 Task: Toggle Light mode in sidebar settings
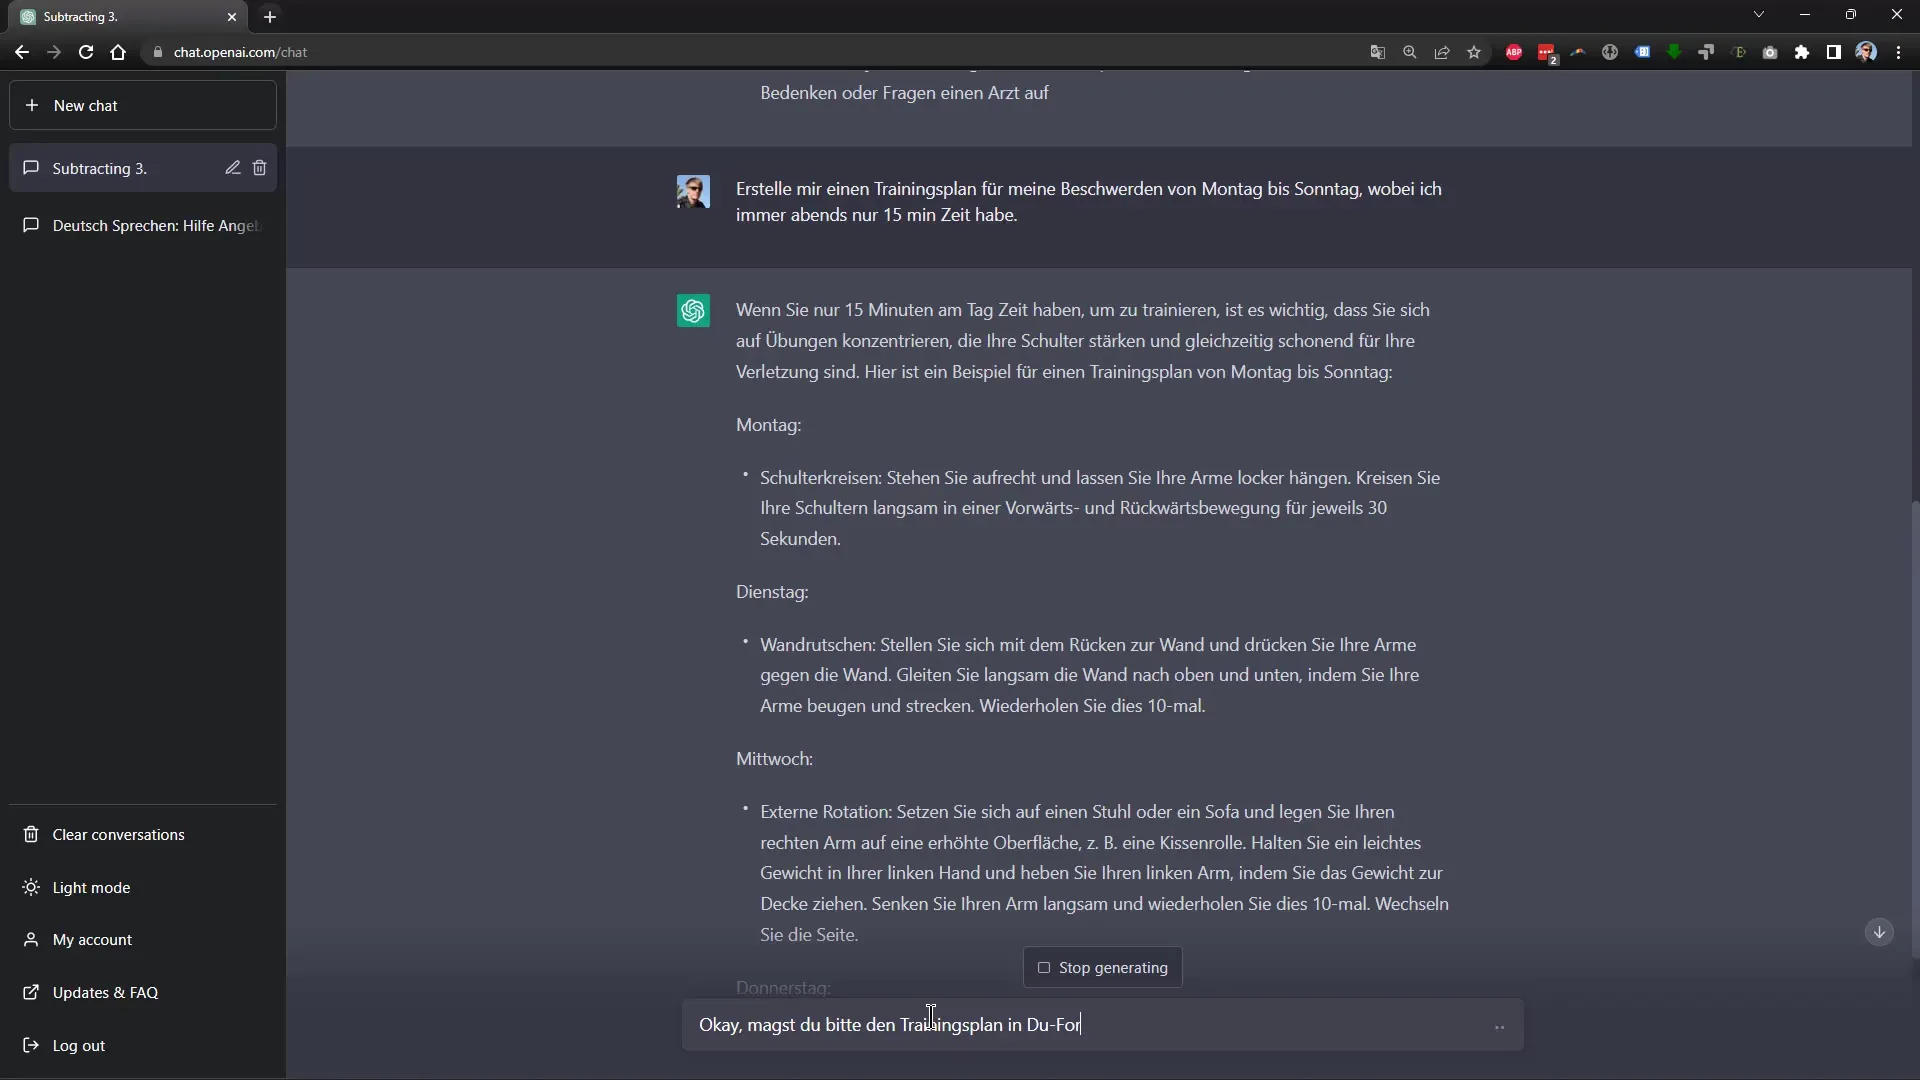(x=91, y=886)
